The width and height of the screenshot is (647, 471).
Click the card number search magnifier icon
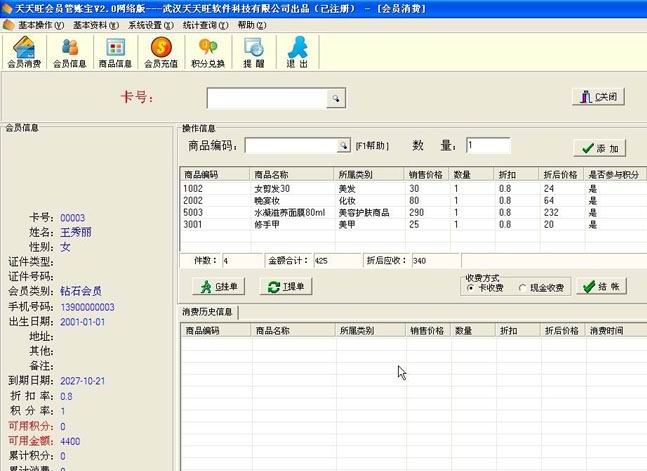[336, 99]
